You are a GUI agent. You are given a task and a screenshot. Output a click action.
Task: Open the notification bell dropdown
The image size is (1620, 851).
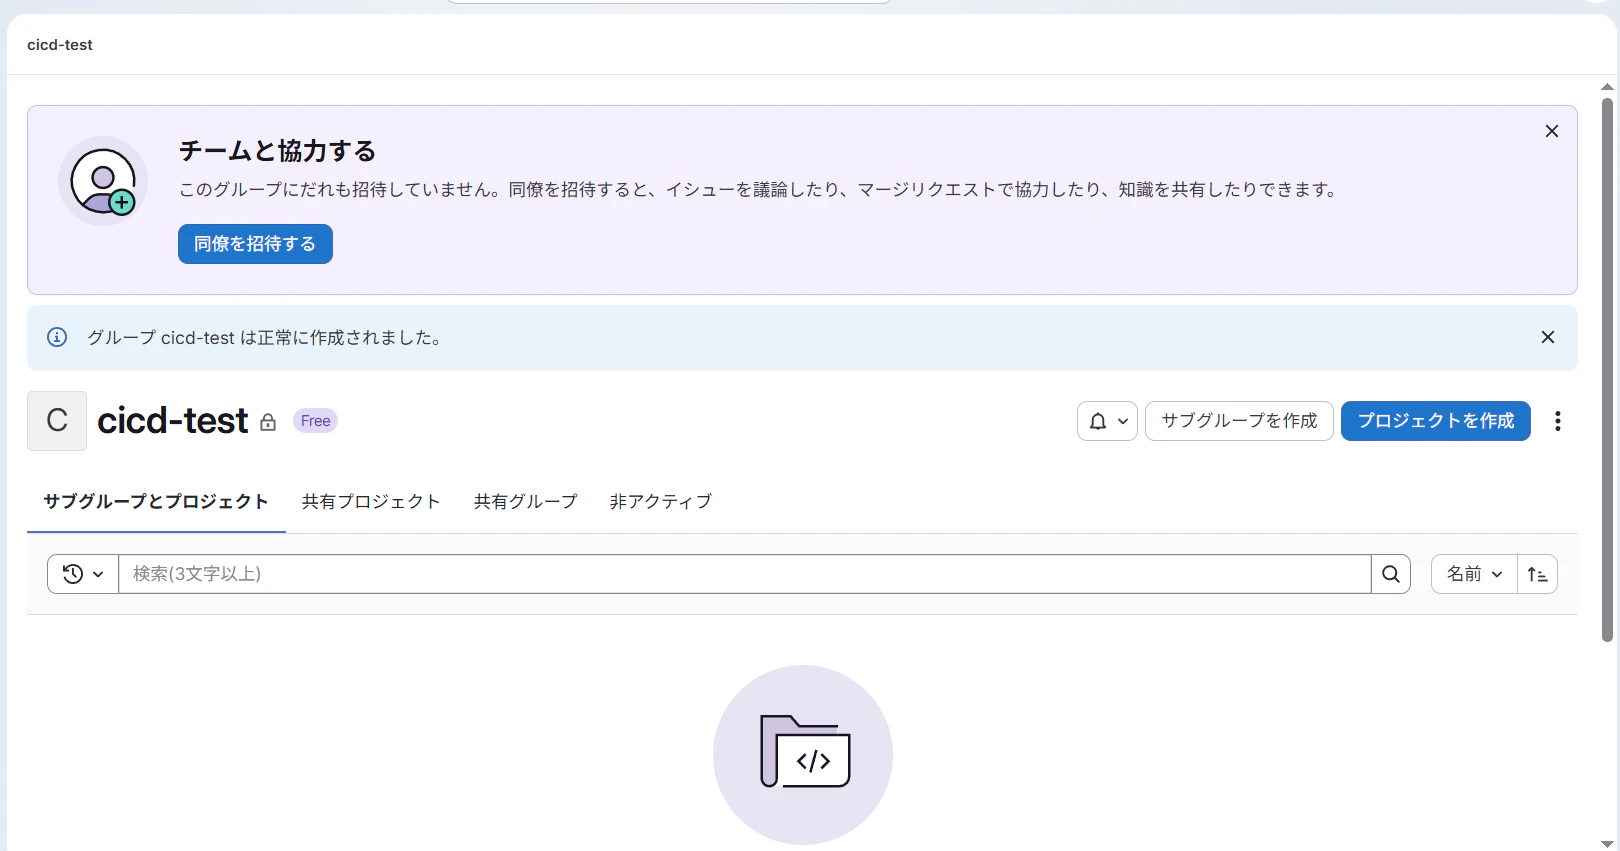point(1107,421)
